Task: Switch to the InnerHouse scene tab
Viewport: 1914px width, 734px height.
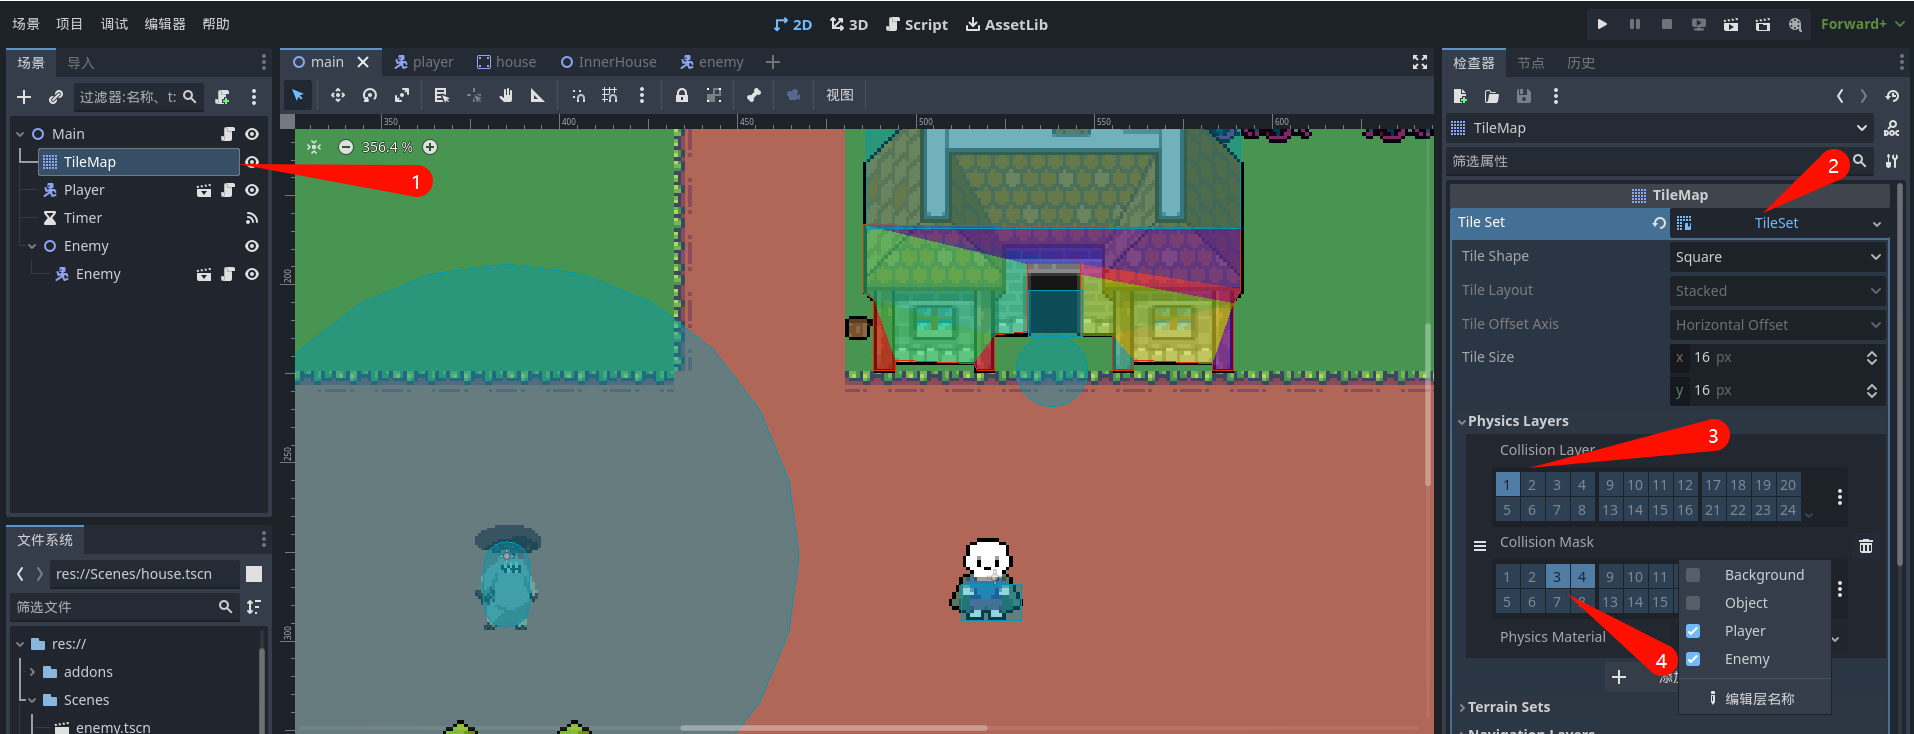Action: [608, 62]
